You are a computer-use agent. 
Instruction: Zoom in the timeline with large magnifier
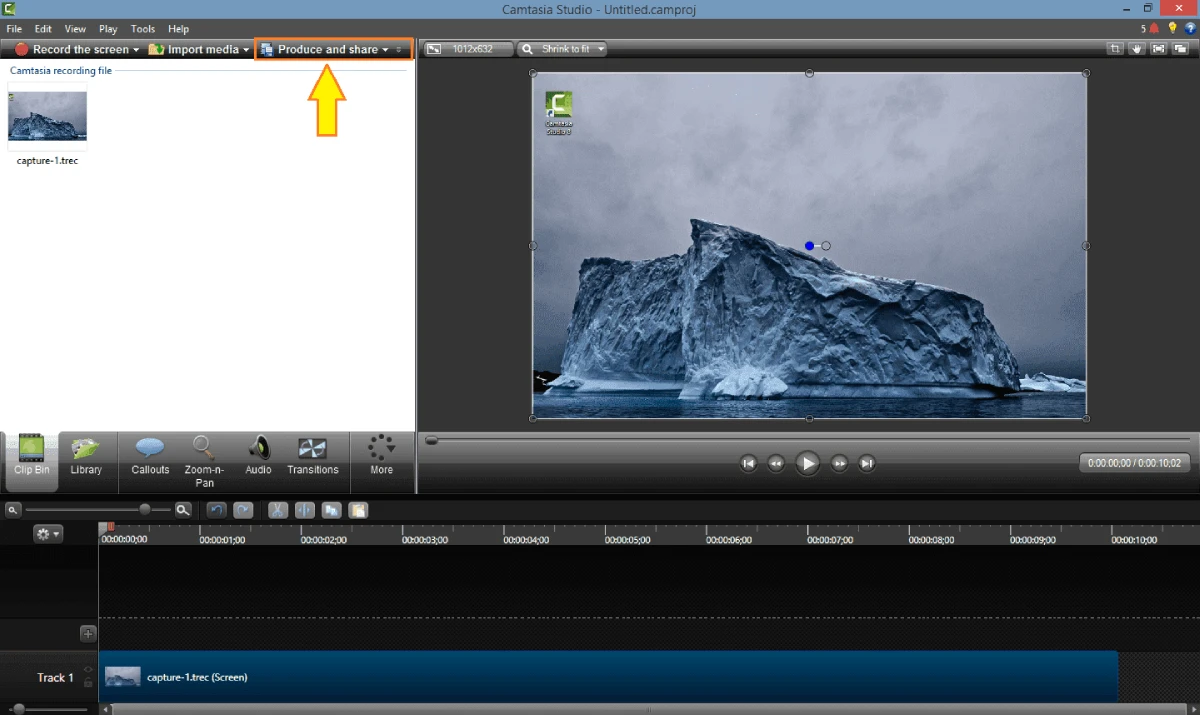pos(183,510)
